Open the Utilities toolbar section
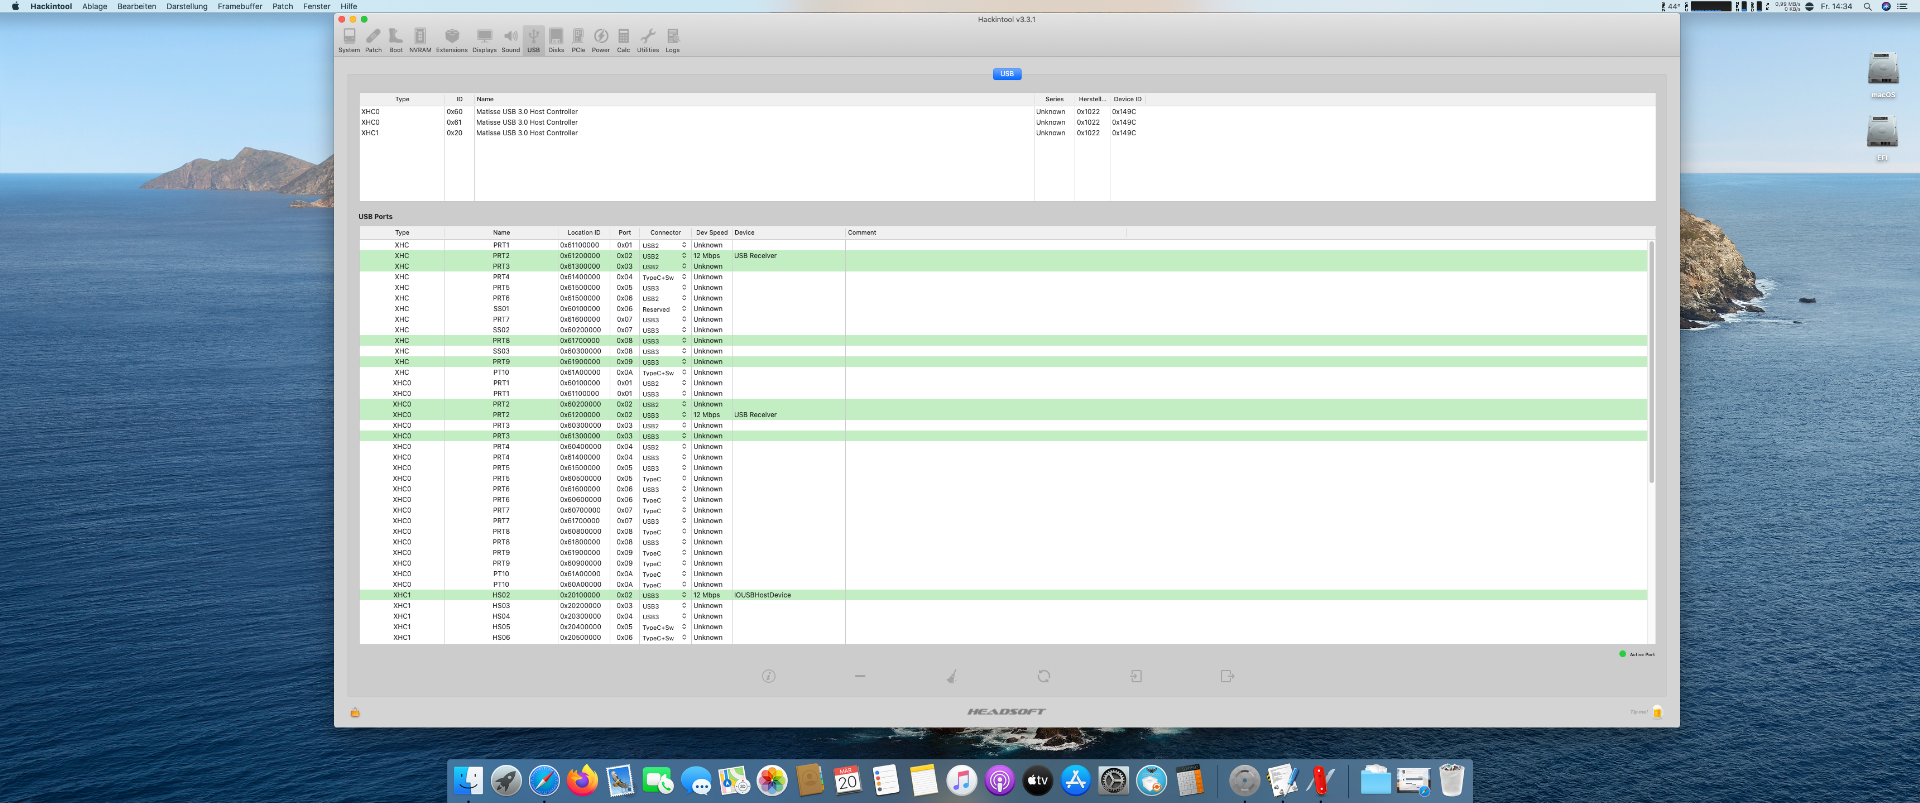Image resolution: width=1920 pixels, height=803 pixels. point(648,40)
